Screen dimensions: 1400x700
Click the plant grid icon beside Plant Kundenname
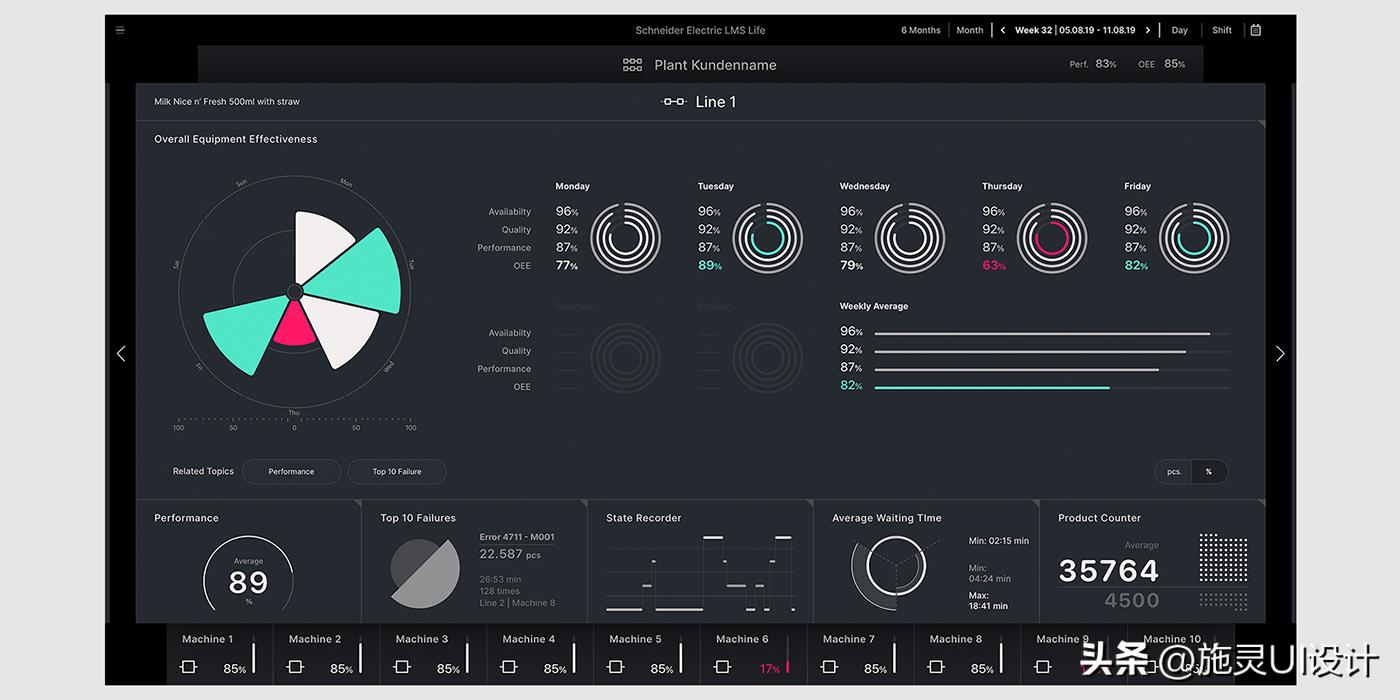(x=632, y=65)
